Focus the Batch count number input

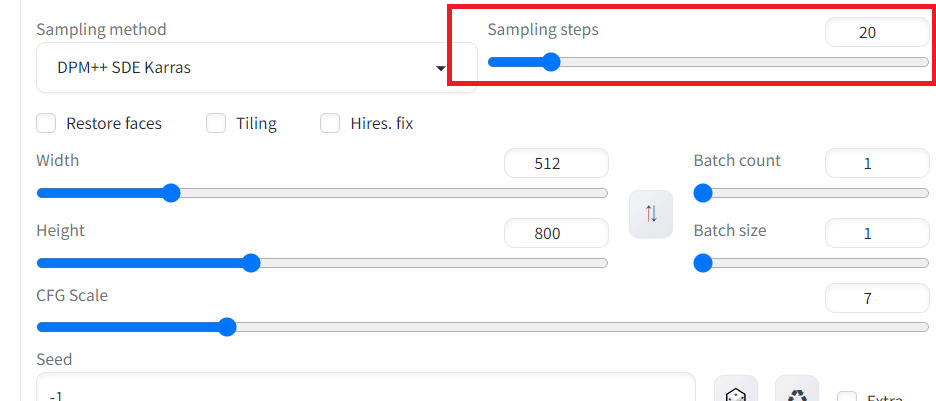coord(876,164)
